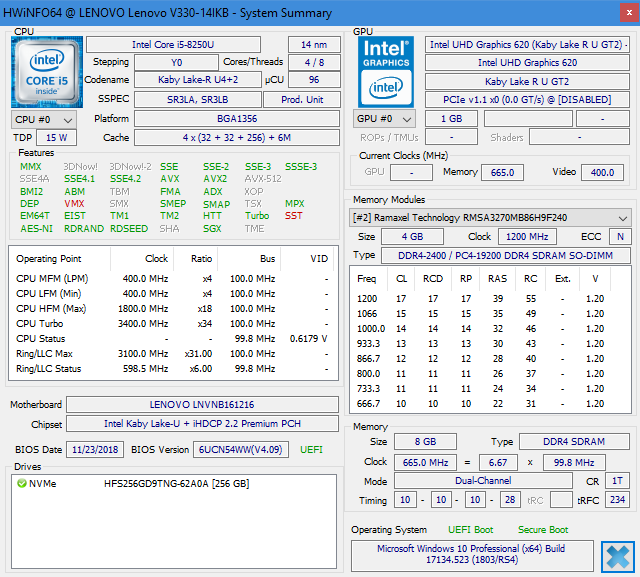
Task: Click the Video clock 400.0 field
Action: click(602, 172)
